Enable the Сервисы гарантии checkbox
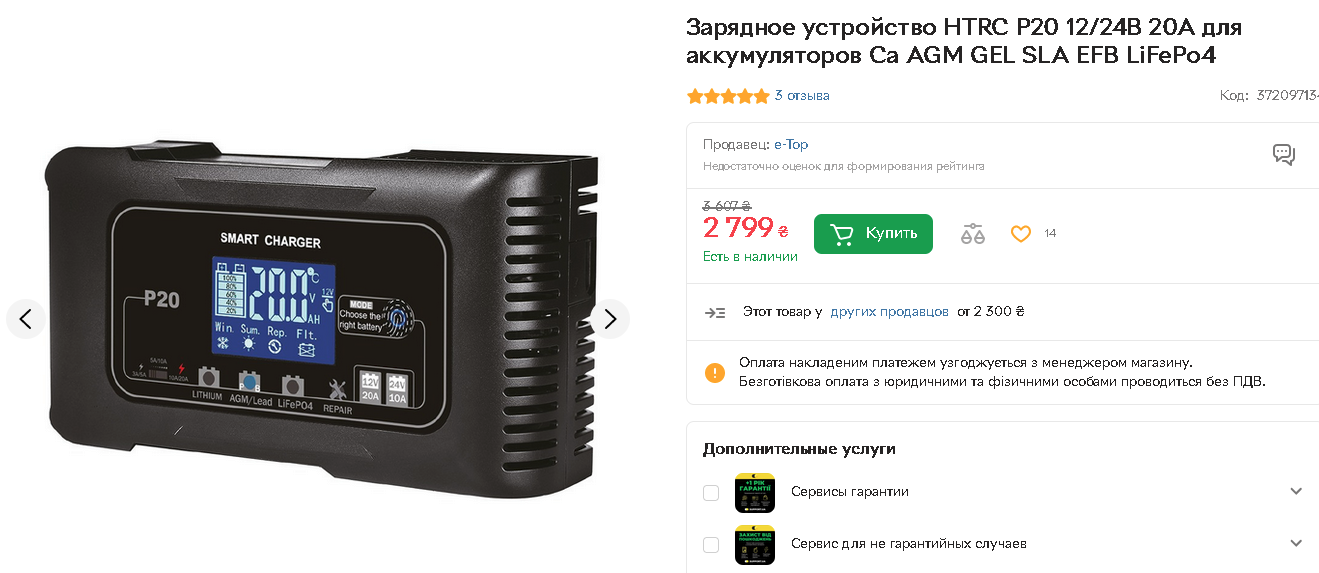Viewport: 1319px width, 573px height. coord(711,492)
